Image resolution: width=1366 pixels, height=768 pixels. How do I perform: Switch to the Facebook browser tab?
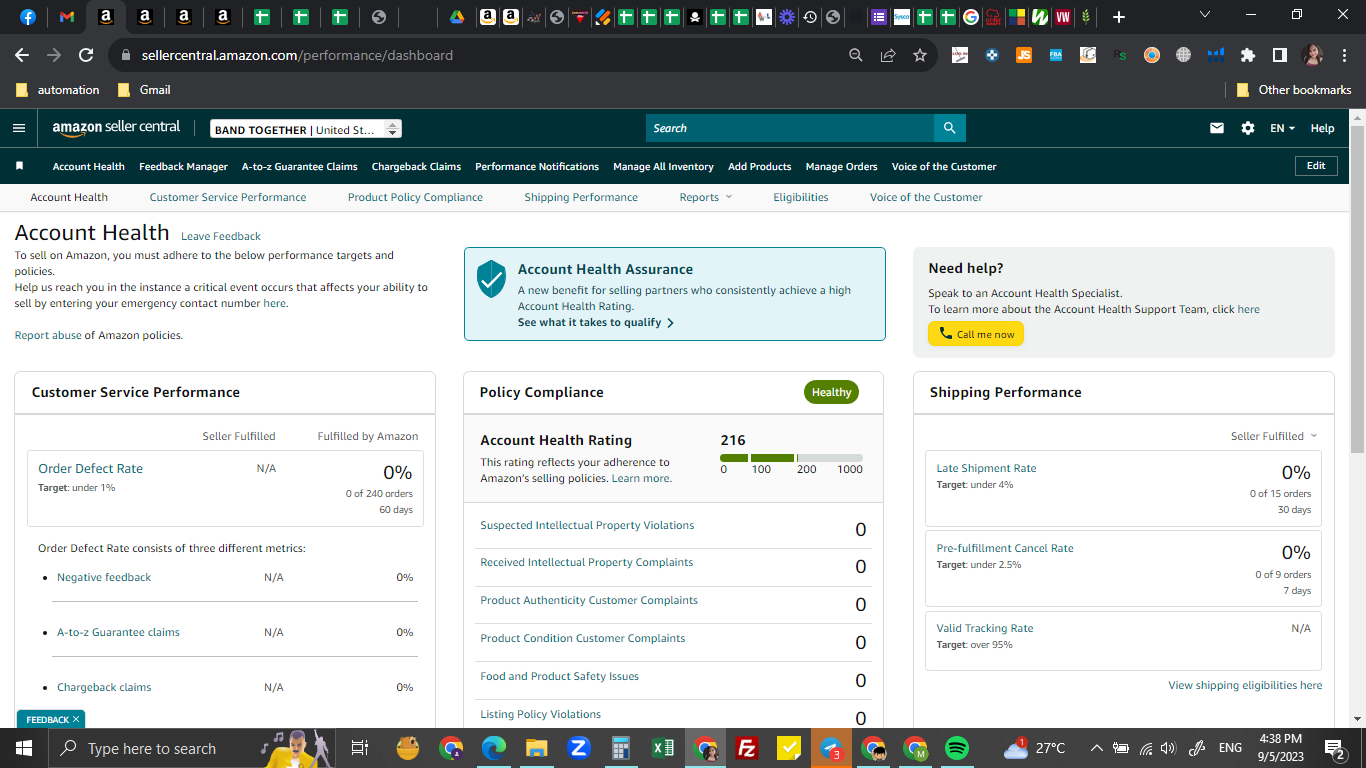[28, 17]
